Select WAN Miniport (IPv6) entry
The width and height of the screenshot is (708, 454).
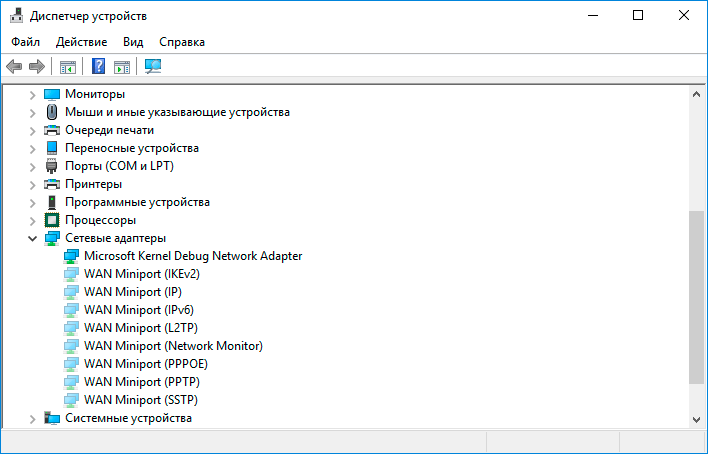click(139, 310)
